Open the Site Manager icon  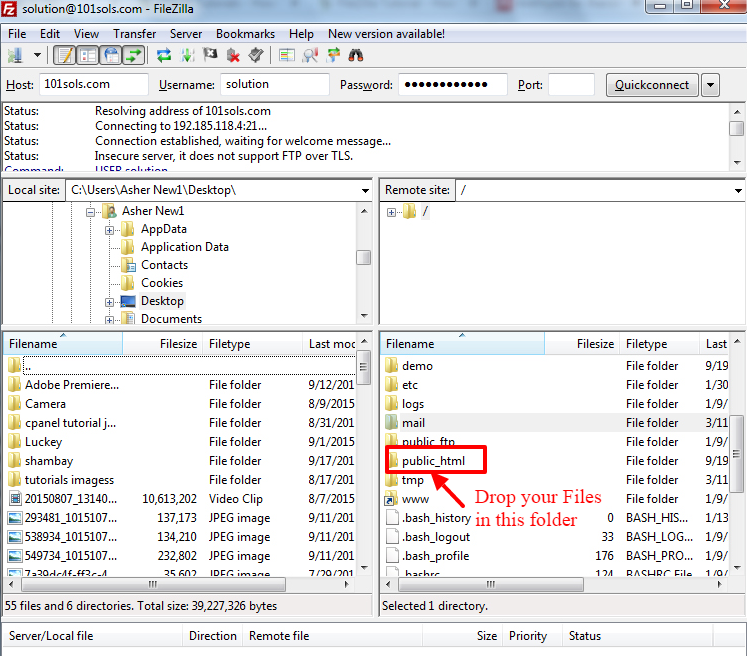[x=18, y=55]
